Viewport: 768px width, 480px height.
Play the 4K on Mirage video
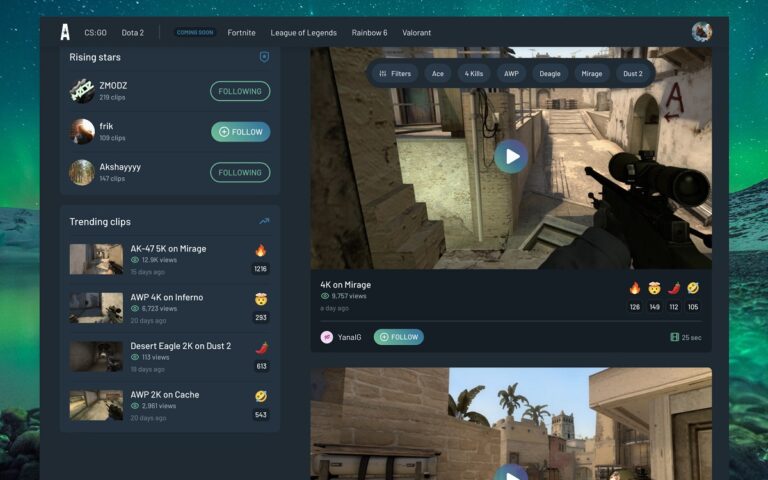tap(511, 157)
